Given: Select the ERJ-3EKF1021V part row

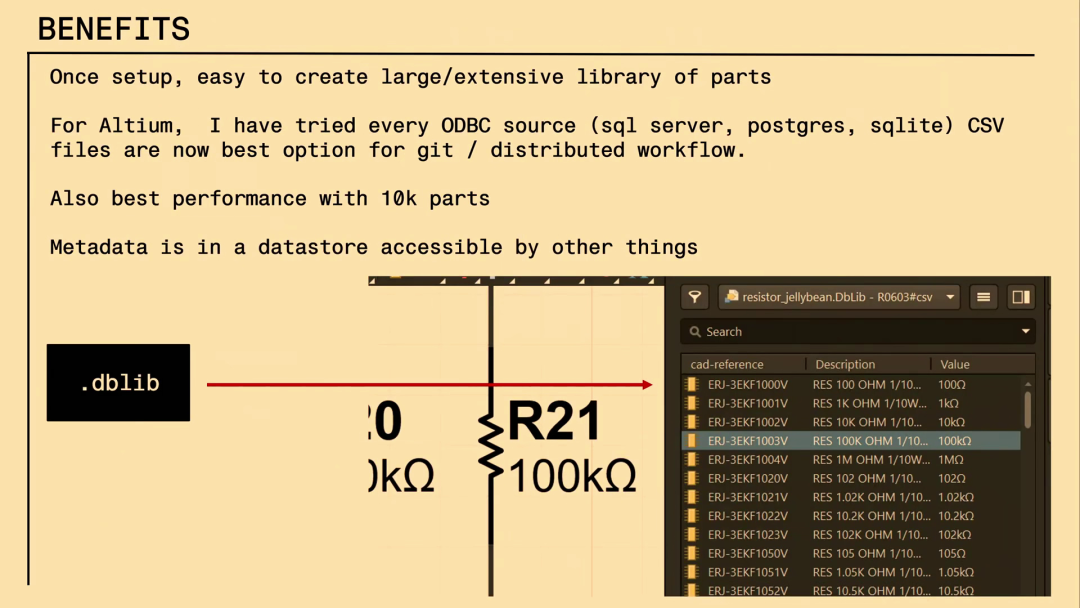Looking at the screenshot, I should pyautogui.click(x=851, y=497).
